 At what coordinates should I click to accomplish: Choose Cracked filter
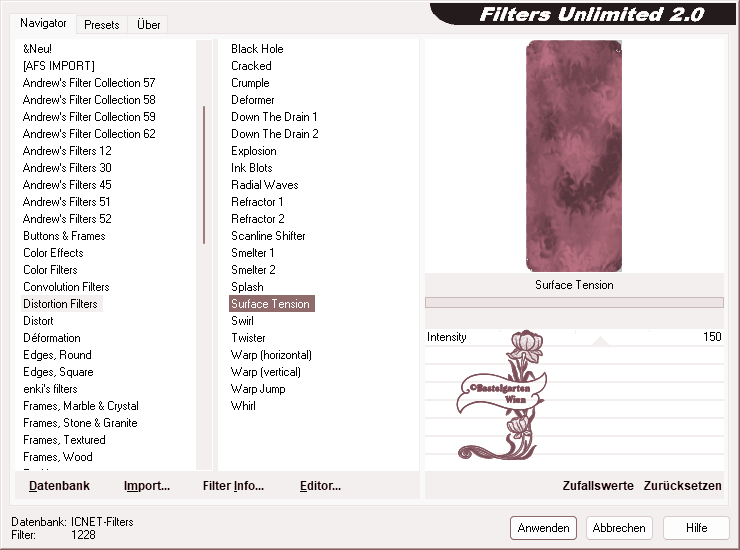251,66
